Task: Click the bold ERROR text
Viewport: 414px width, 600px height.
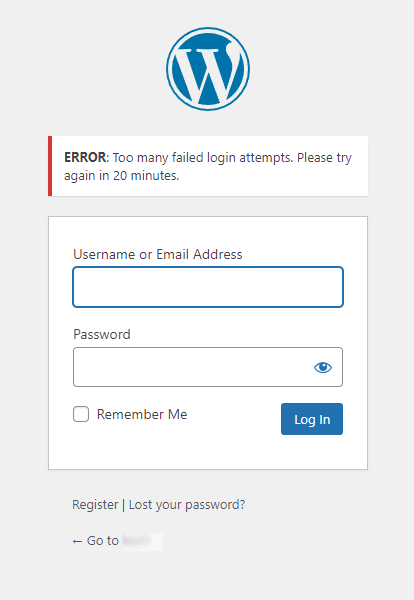Action: pyautogui.click(x=85, y=157)
